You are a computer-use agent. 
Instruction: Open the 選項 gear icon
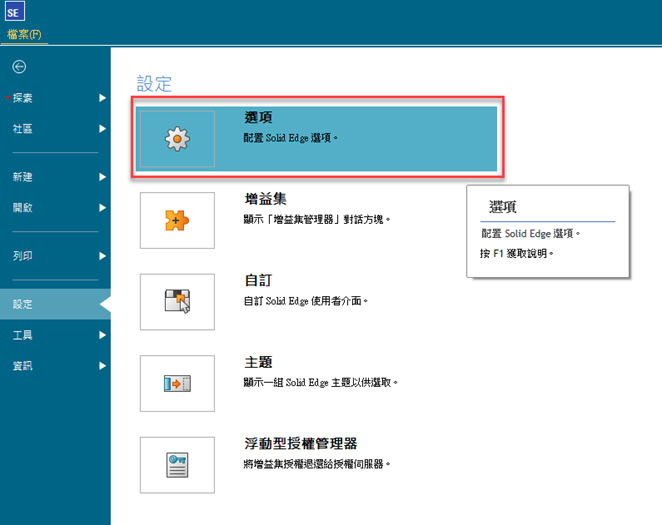(177, 139)
